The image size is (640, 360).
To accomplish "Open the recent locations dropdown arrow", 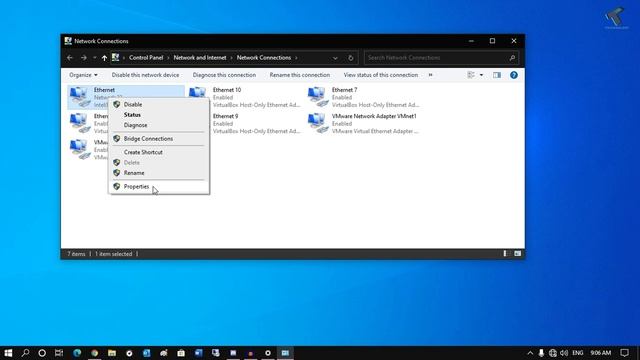I will (95, 58).
